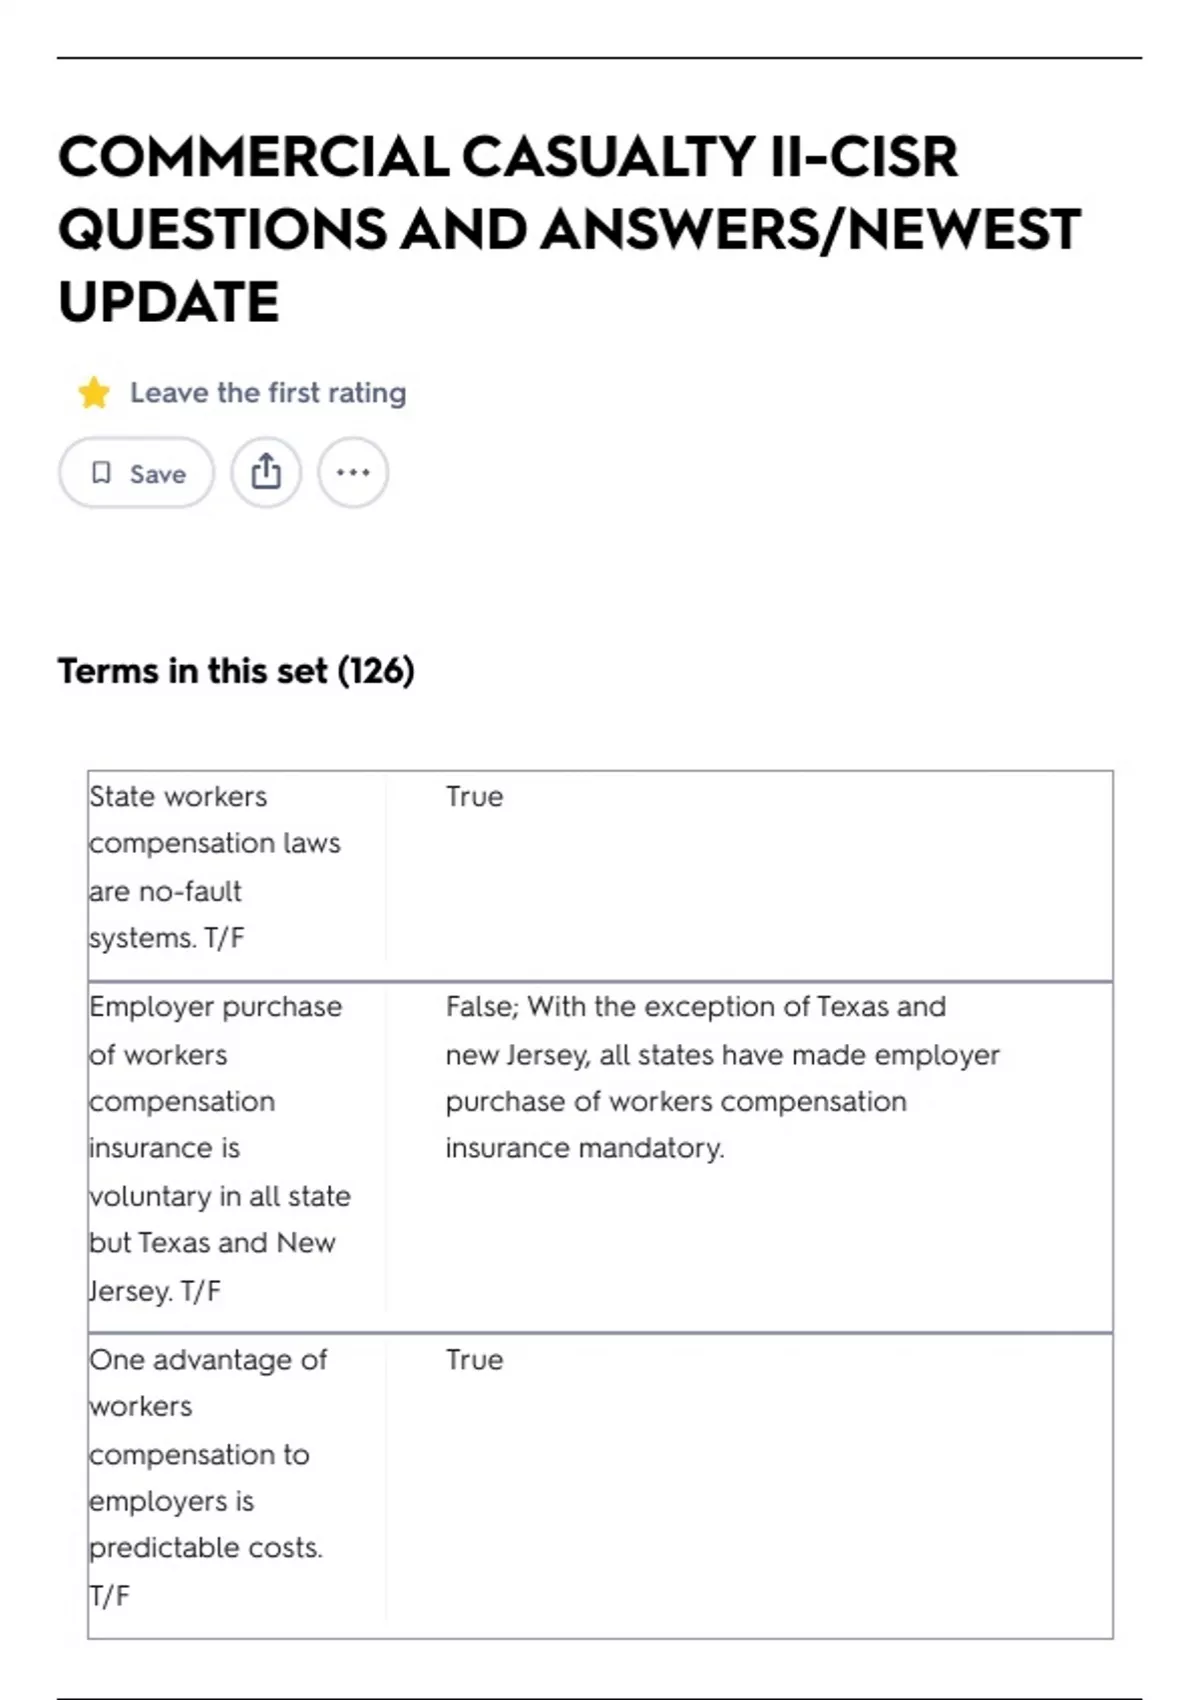Screen dimensions: 1200x1700
Task: Click the 'are no-fault' text line
Action: tap(166, 891)
